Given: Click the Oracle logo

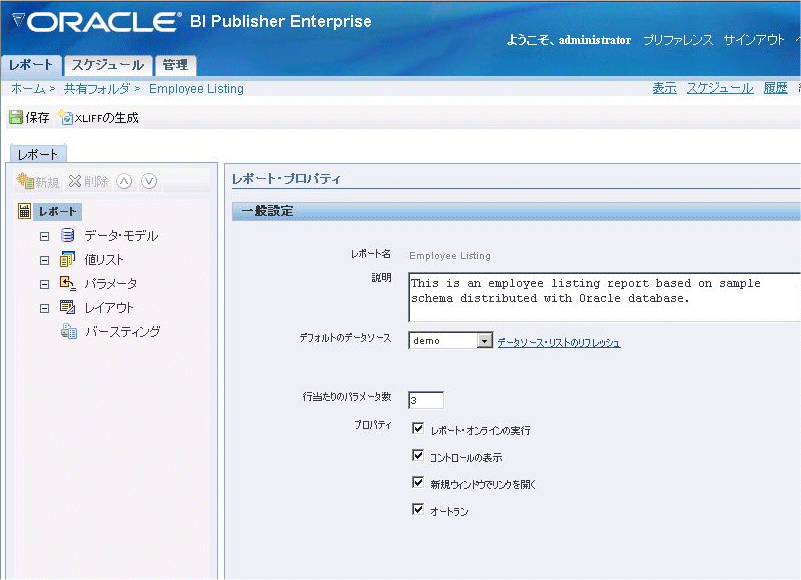Looking at the screenshot, I should pyautogui.click(x=97, y=22).
